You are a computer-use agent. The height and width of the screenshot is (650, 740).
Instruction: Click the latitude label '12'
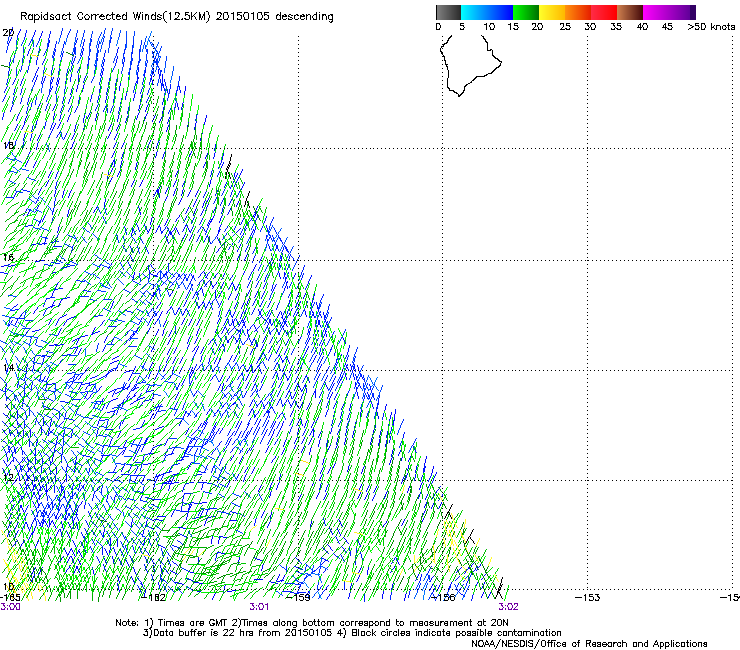click(8, 477)
